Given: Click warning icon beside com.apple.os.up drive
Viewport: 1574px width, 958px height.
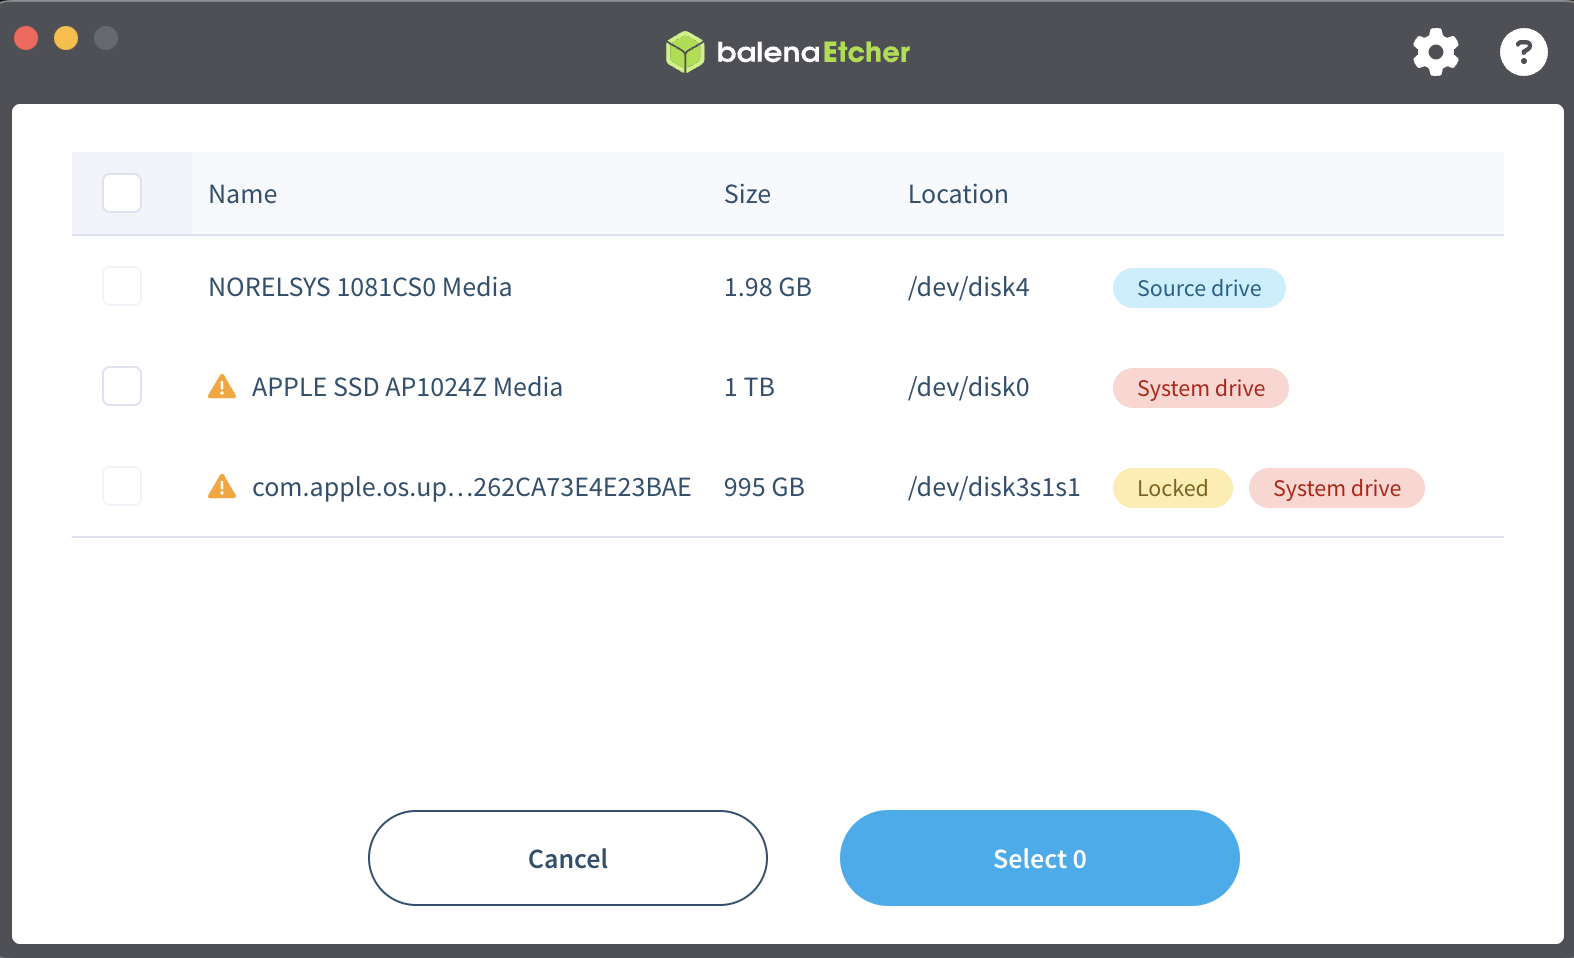Looking at the screenshot, I should (222, 486).
